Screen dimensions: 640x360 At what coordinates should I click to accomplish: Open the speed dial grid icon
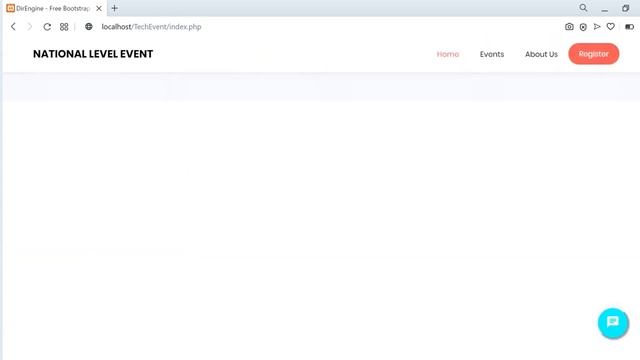(64, 27)
